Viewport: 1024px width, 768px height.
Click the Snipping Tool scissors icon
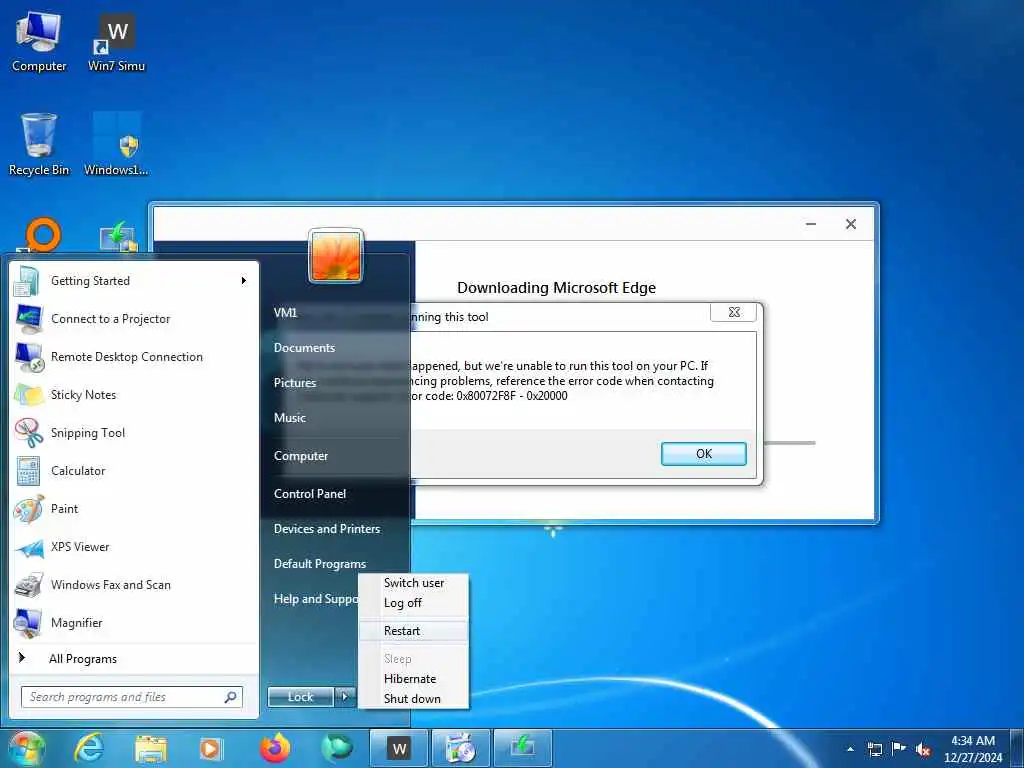tap(29, 433)
